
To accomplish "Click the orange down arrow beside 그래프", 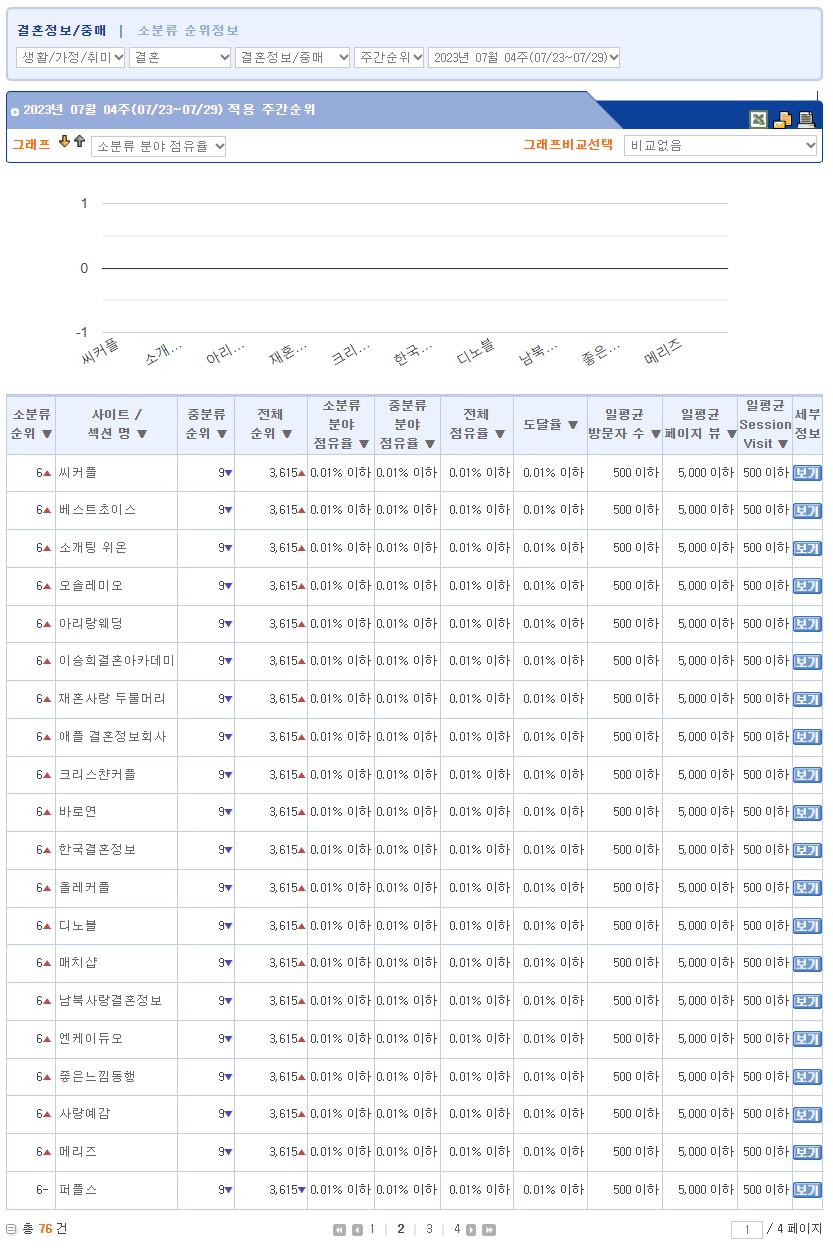I will tap(65, 142).
